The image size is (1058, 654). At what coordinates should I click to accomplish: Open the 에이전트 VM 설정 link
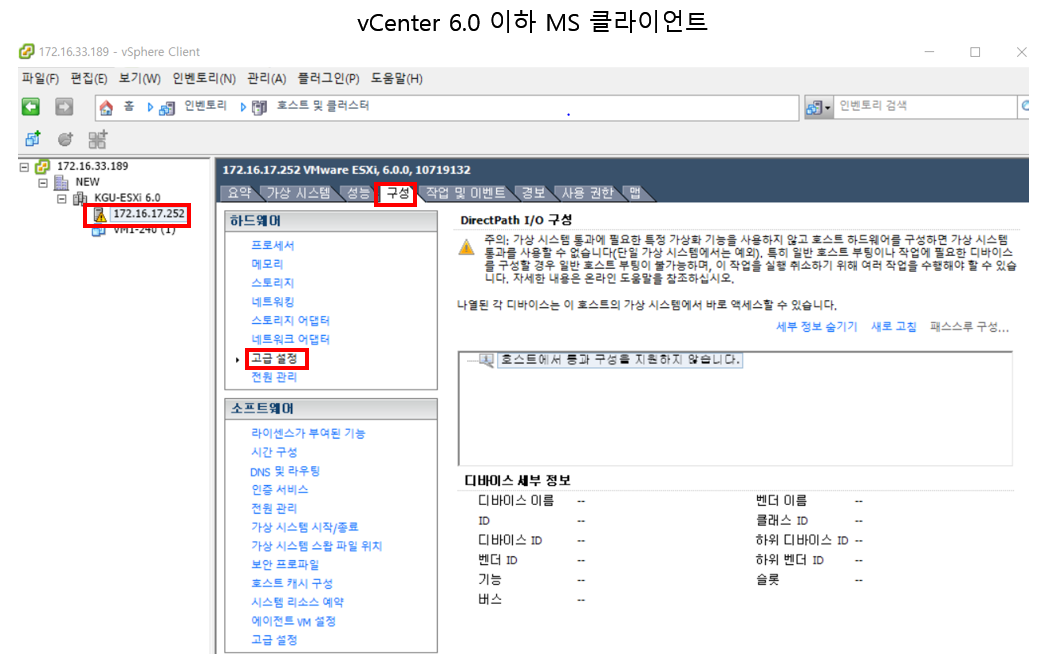point(294,622)
